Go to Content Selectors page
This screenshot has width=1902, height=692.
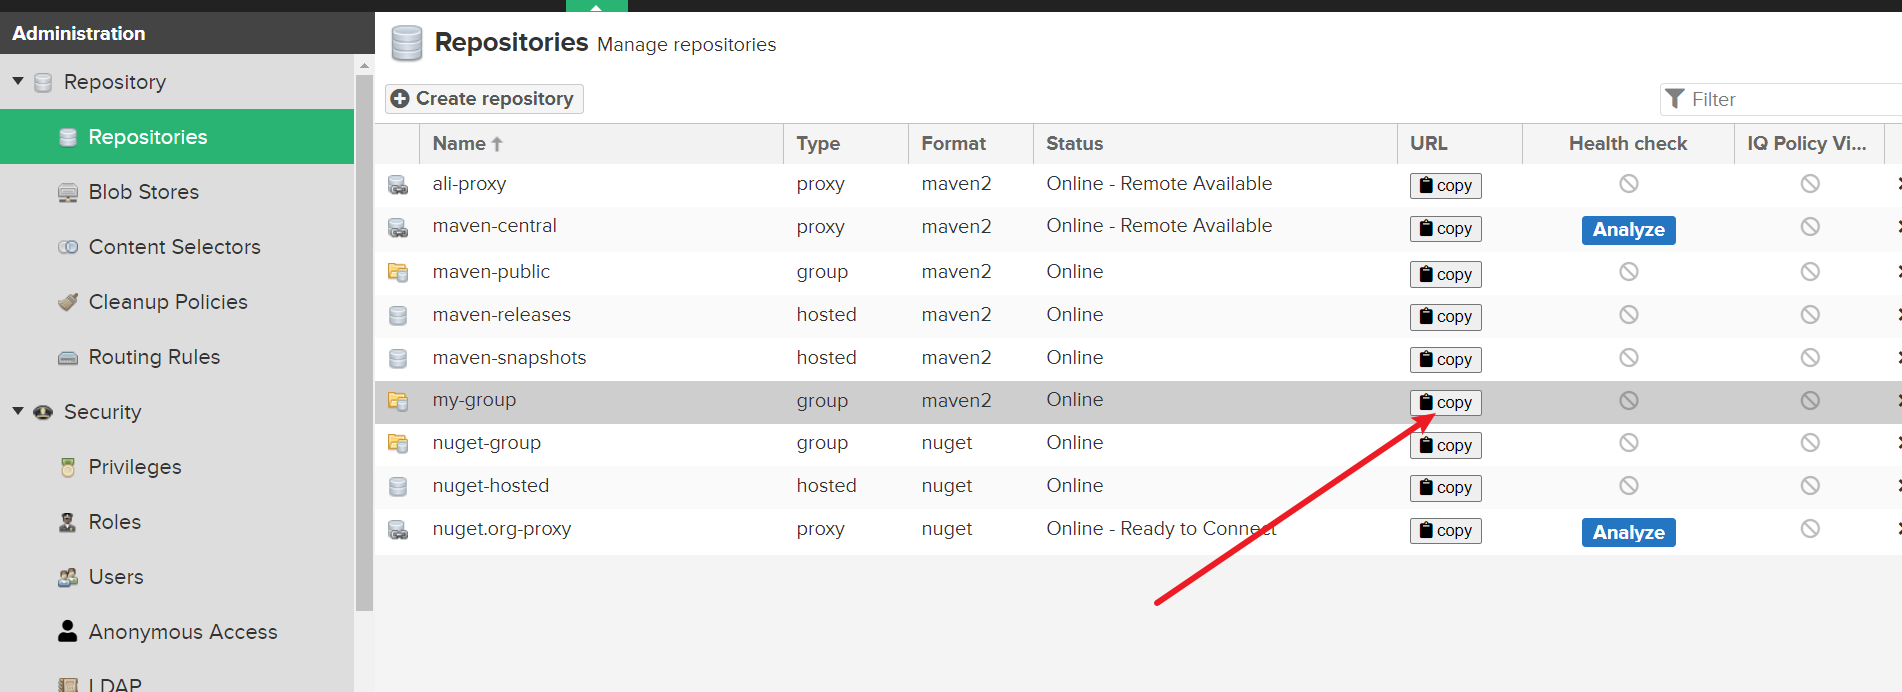click(174, 247)
